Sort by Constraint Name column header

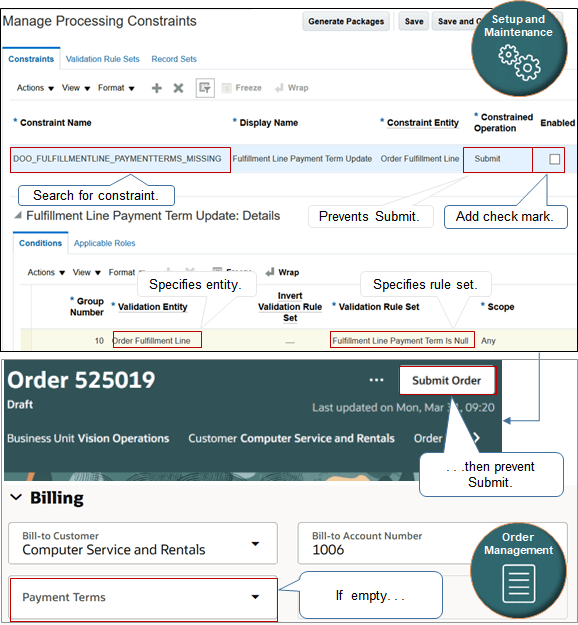(x=55, y=123)
